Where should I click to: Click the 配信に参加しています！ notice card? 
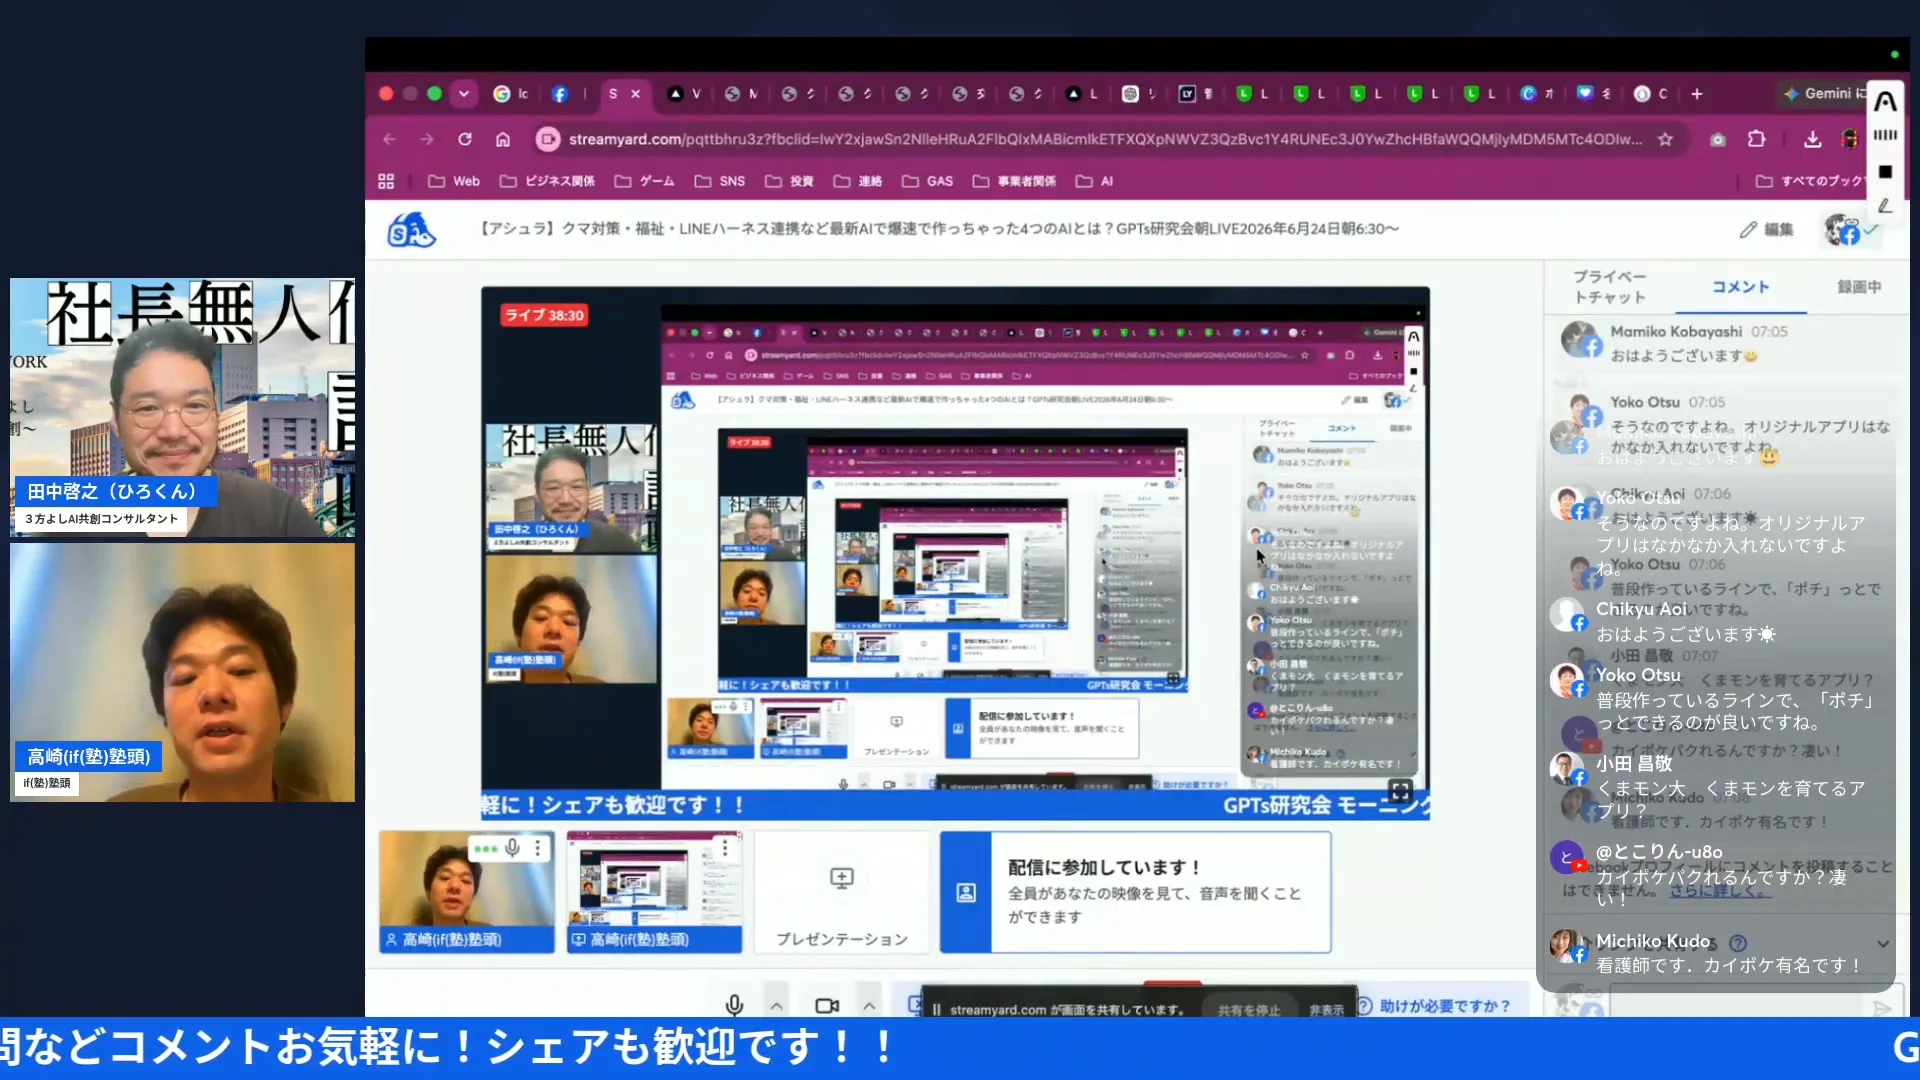tap(1135, 891)
